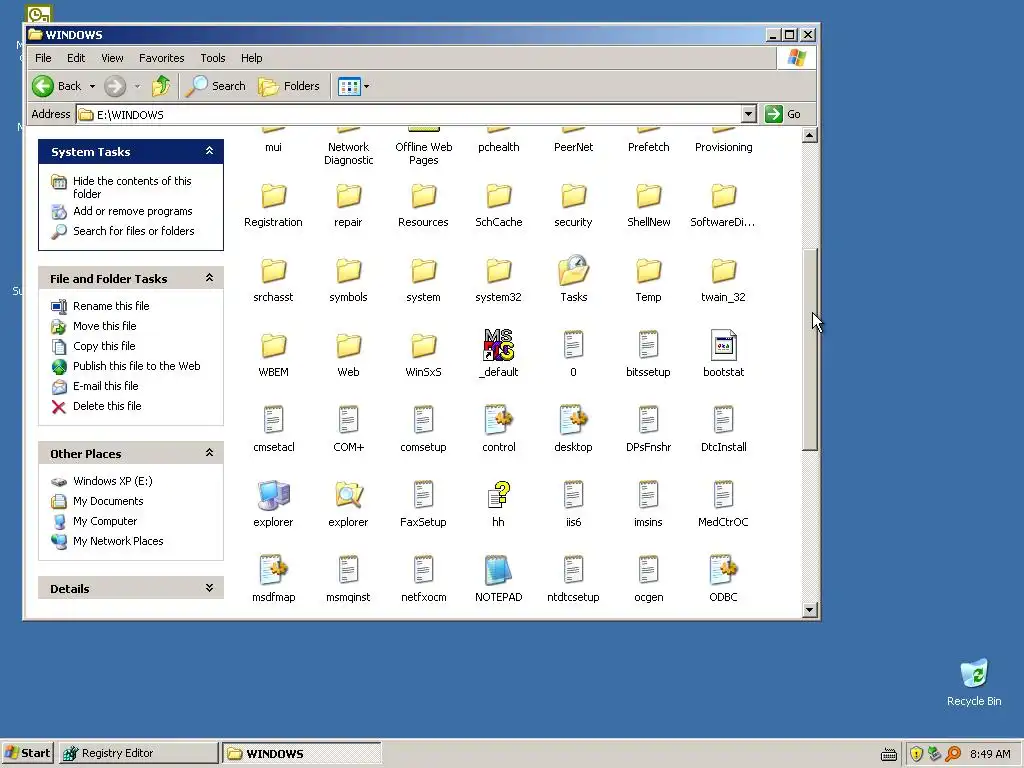Select the desktop settings file icon
Image resolution: width=1024 pixels, height=768 pixels.
(x=573, y=420)
